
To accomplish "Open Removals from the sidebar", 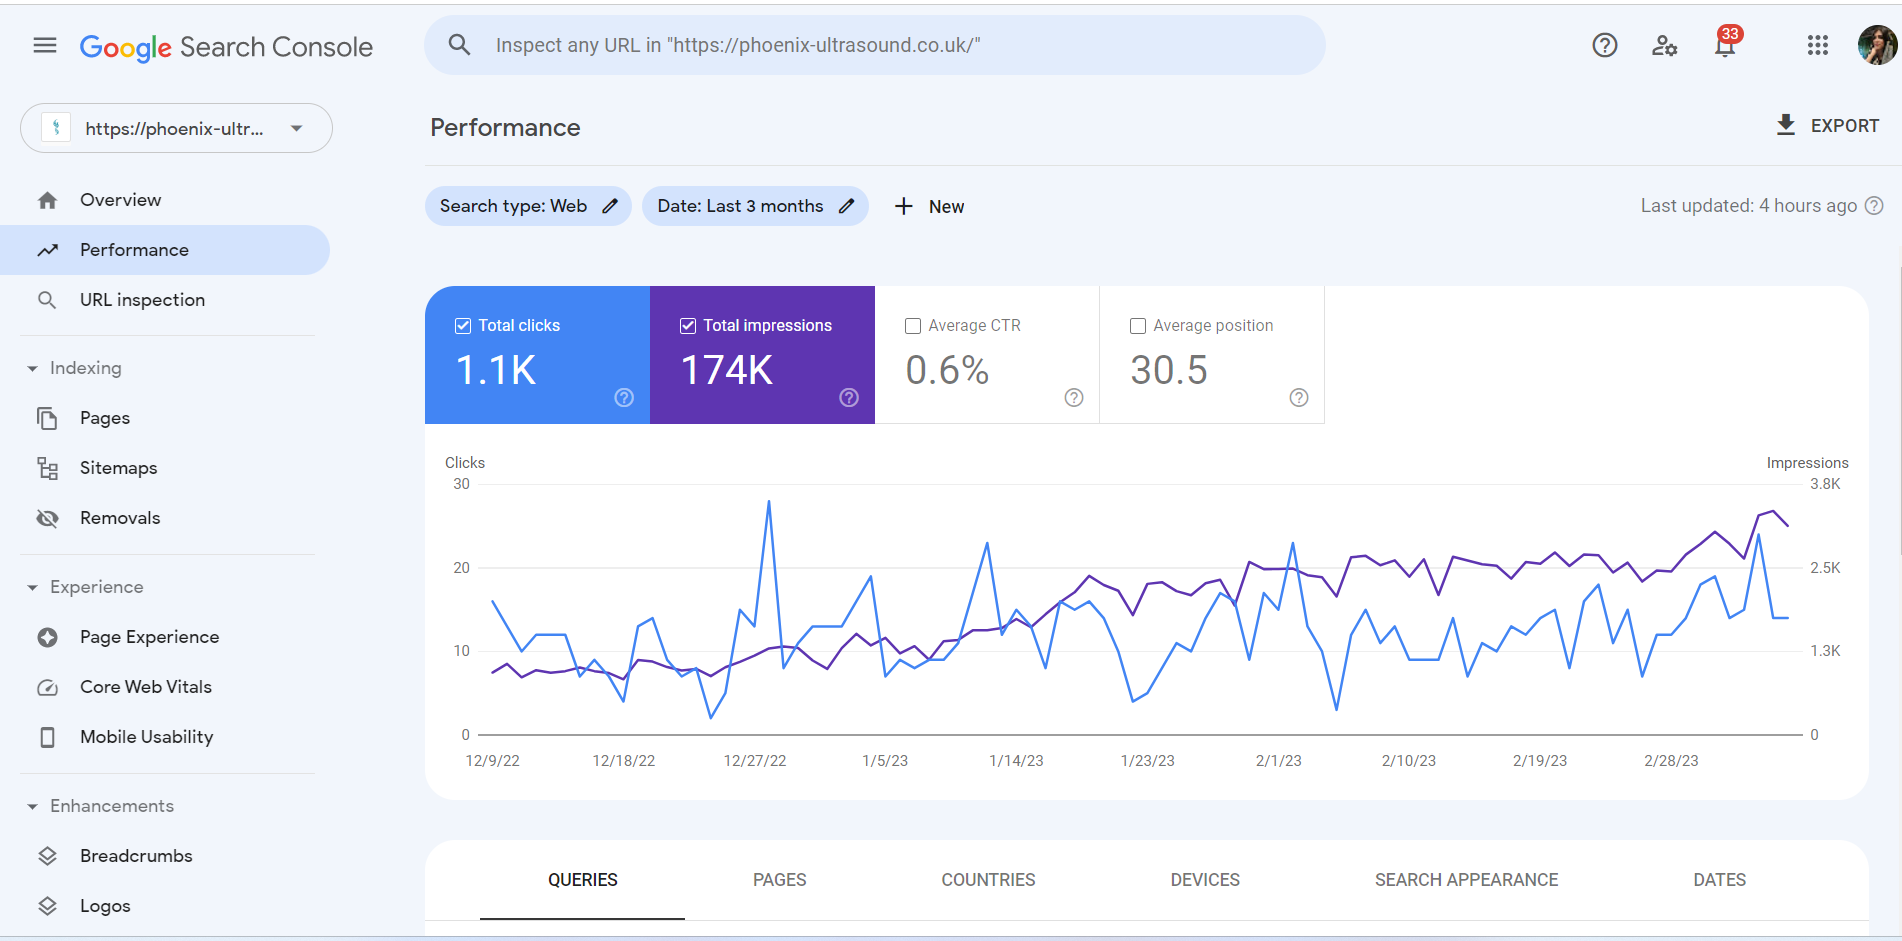I will coord(120,517).
